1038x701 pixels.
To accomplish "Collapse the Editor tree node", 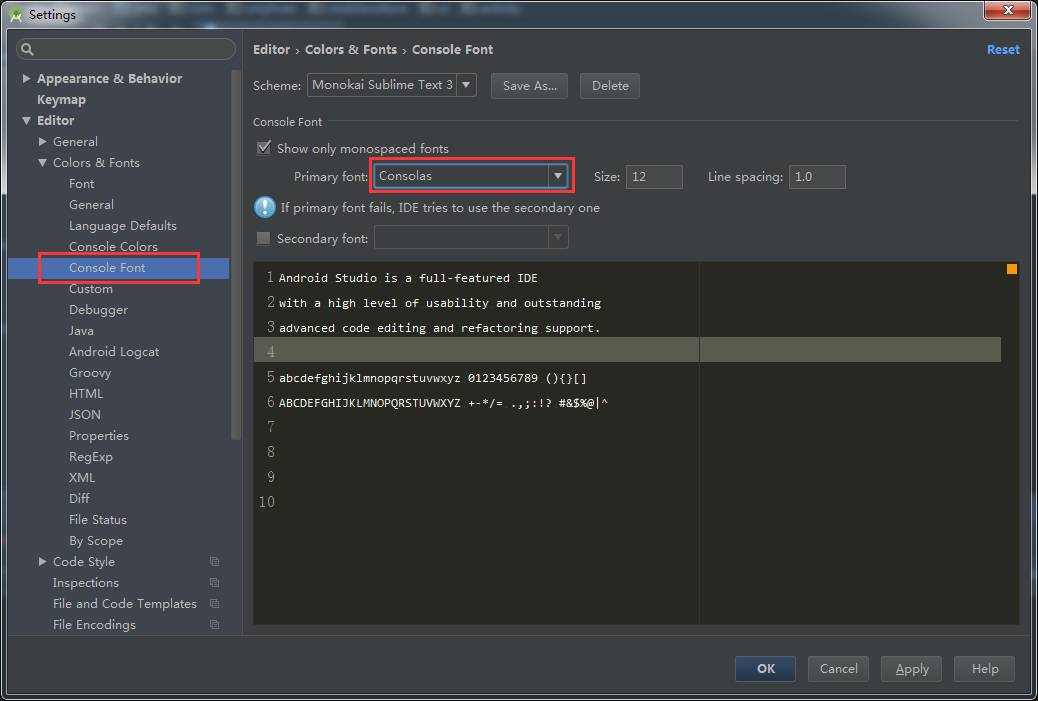I will [25, 120].
